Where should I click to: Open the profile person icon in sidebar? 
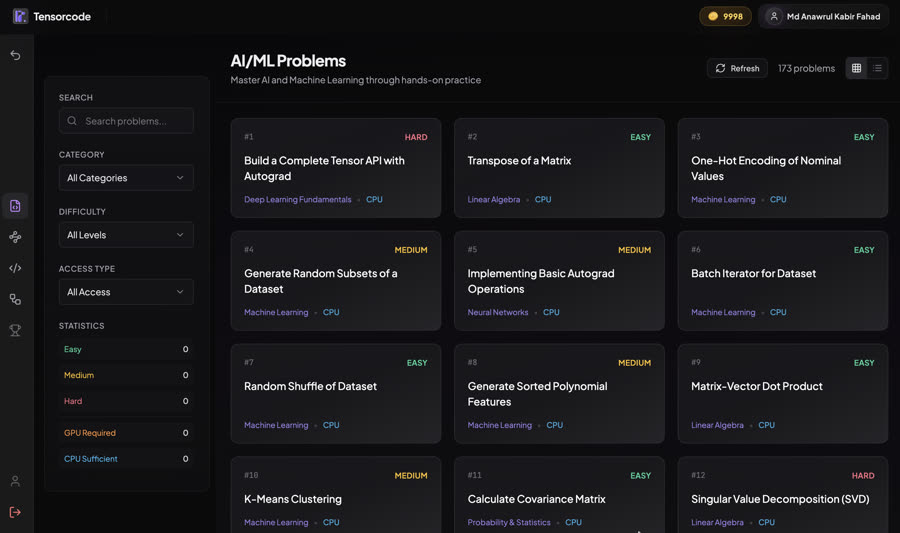tap(15, 481)
